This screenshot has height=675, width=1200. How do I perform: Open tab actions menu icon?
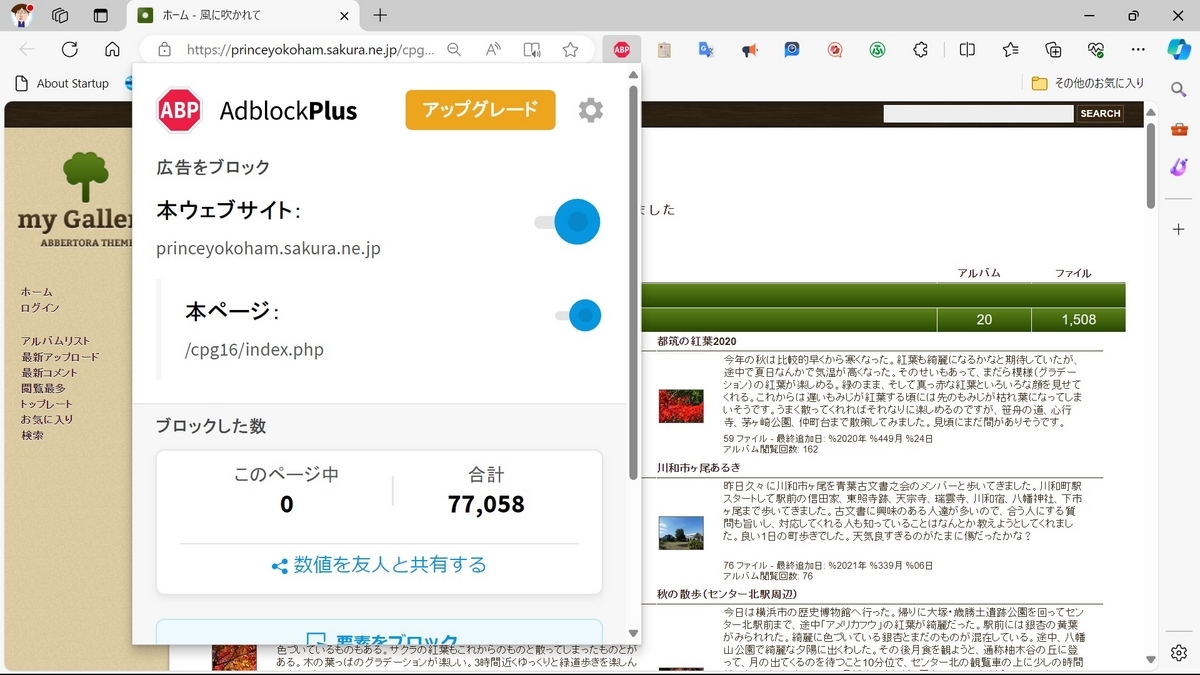[100, 15]
